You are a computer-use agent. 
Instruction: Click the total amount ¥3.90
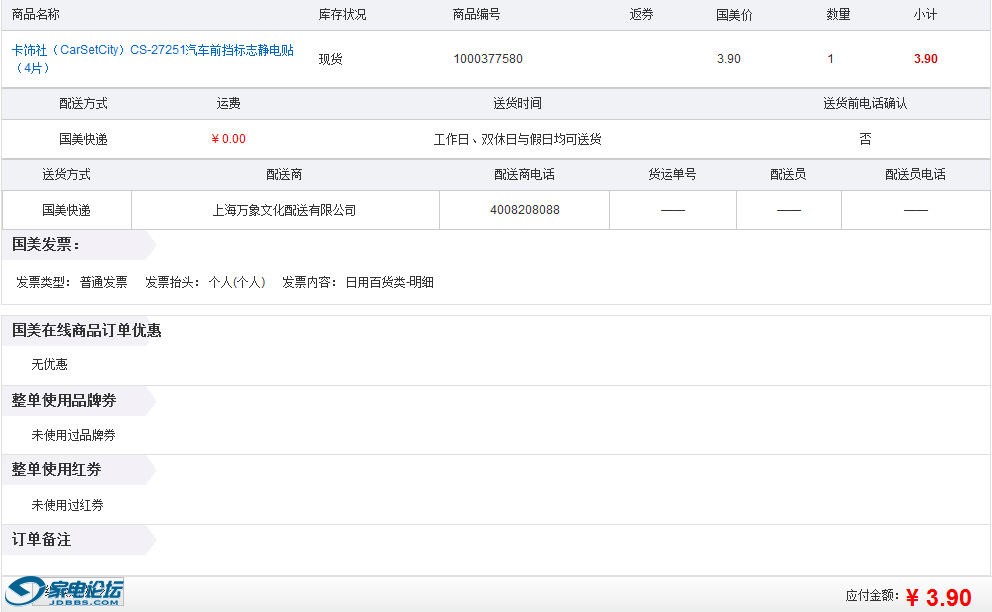pos(939,597)
